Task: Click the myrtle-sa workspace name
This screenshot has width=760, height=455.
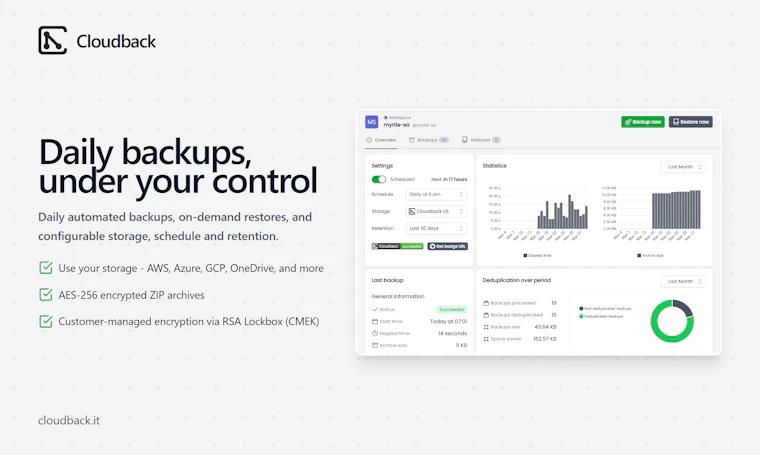Action: (x=396, y=125)
